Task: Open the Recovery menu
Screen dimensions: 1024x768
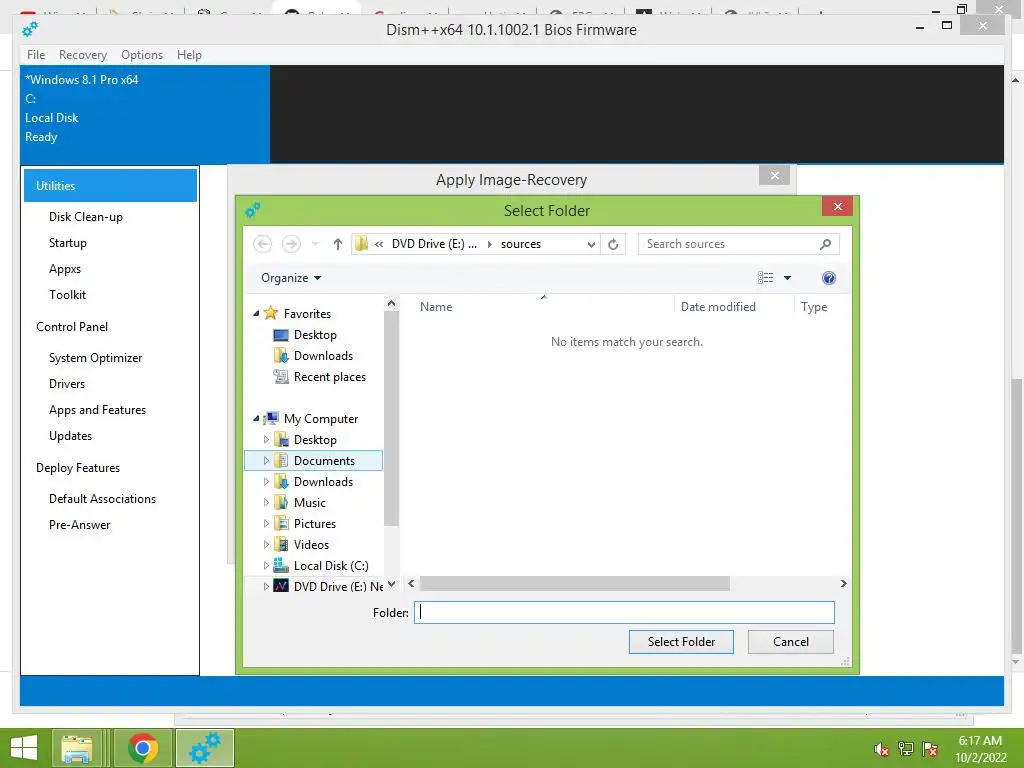Action: click(x=83, y=55)
